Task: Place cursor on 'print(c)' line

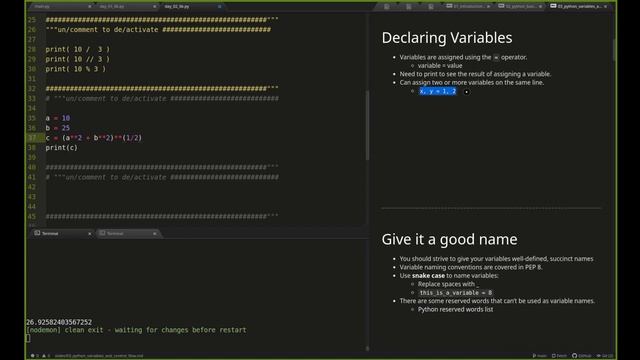Action: [61, 147]
